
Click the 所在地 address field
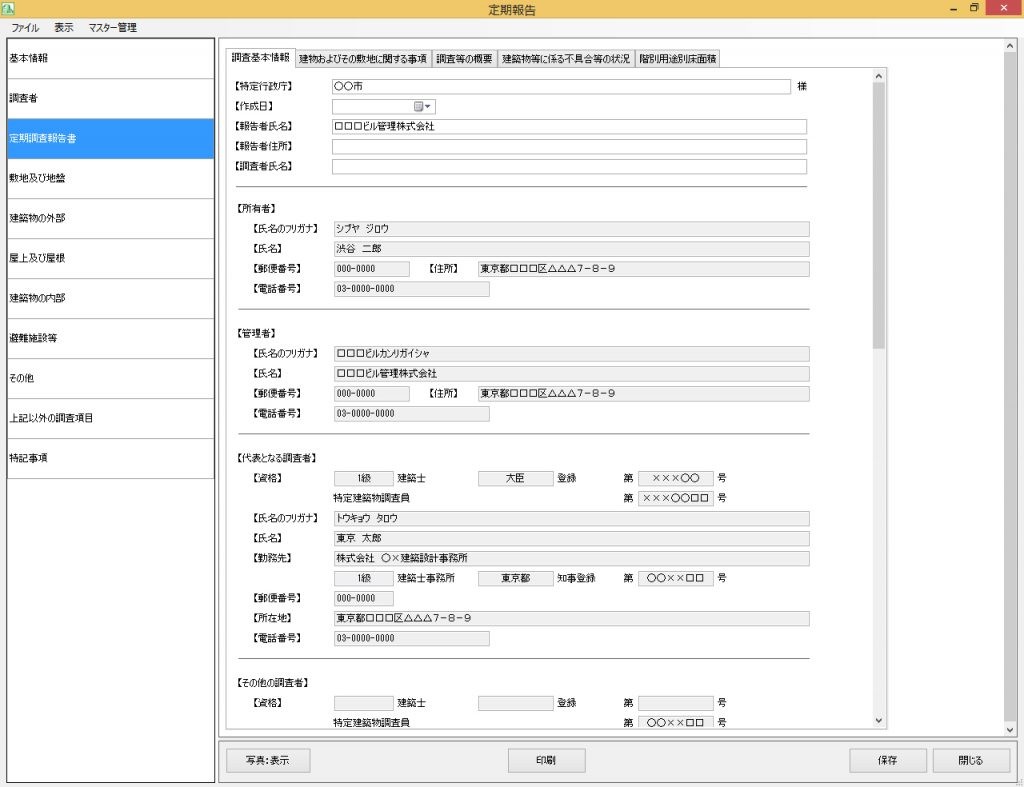(x=571, y=618)
